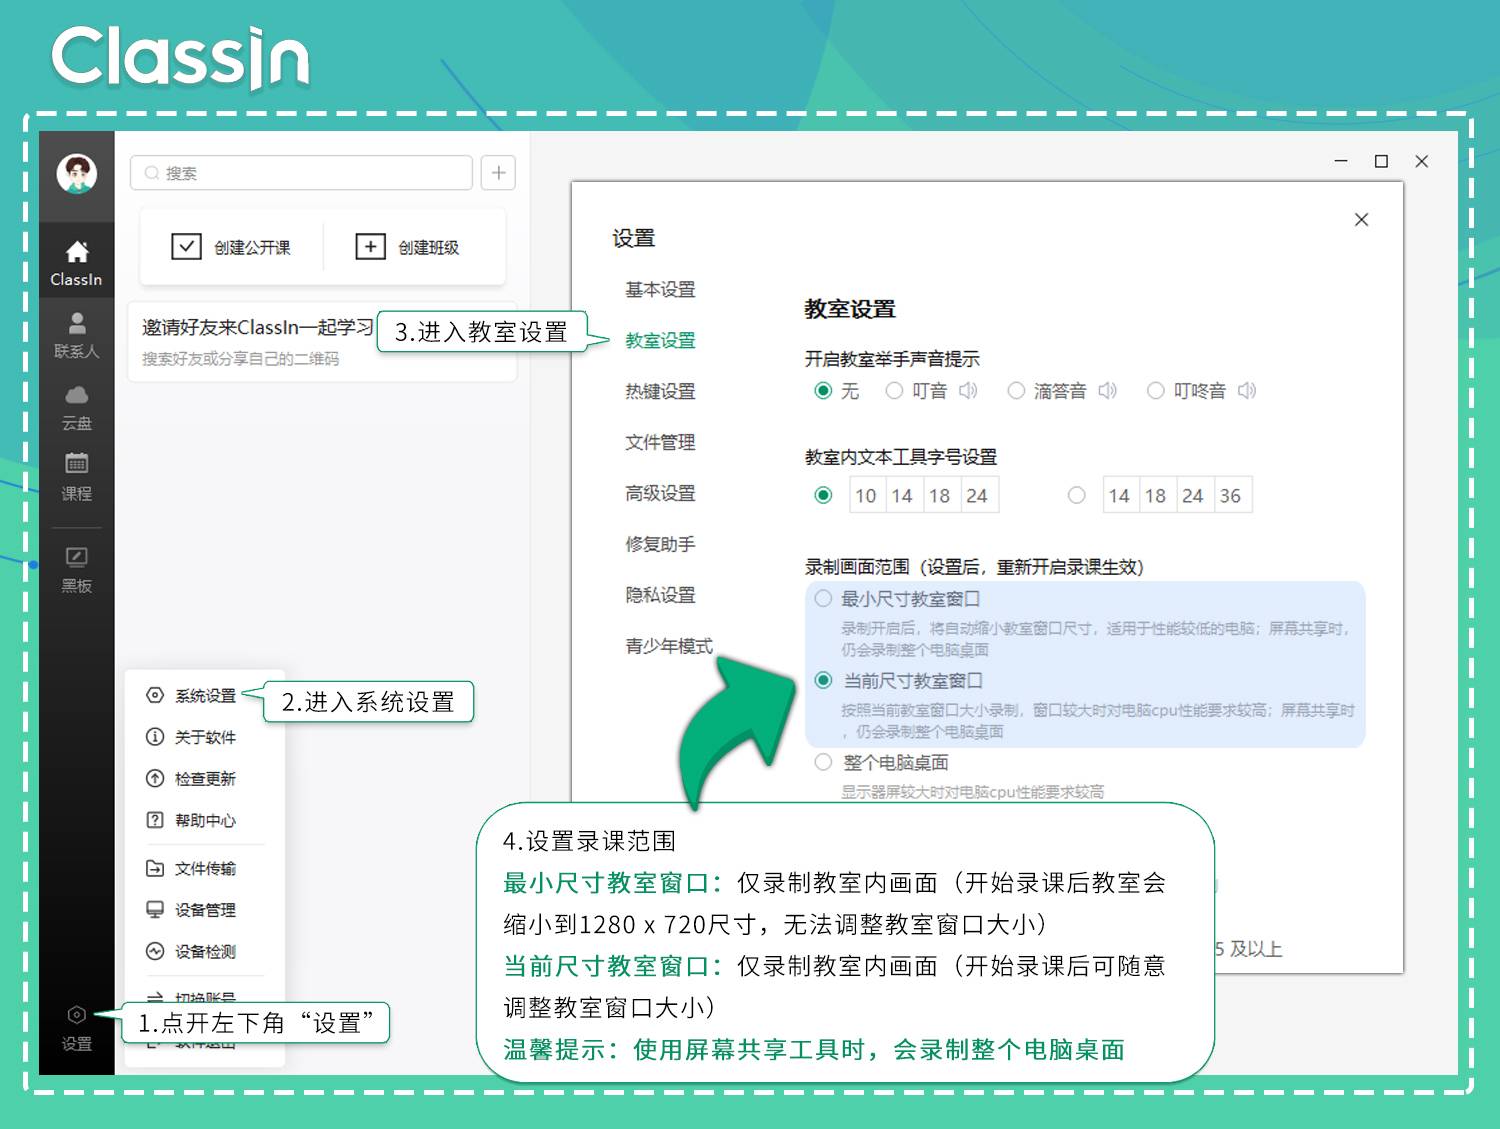
Task: Go to ClassIn home in sidebar
Action: coord(76,264)
